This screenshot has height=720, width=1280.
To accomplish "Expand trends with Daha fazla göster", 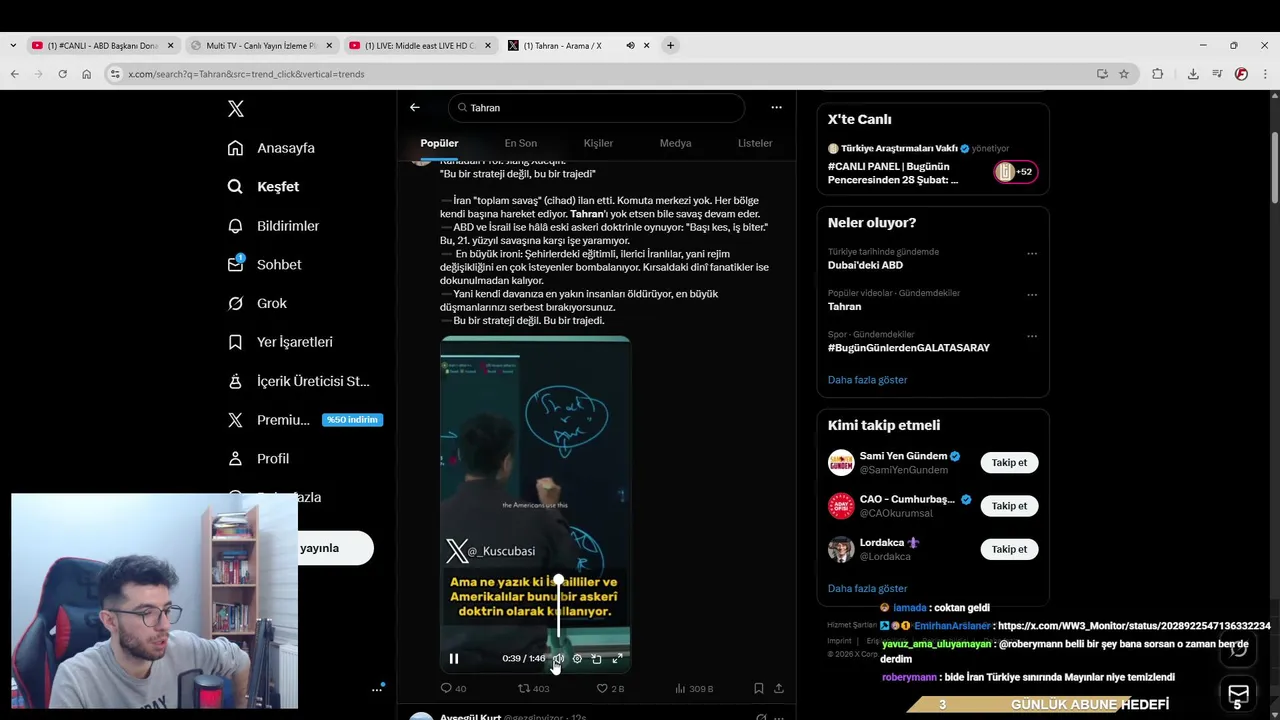I will (867, 380).
